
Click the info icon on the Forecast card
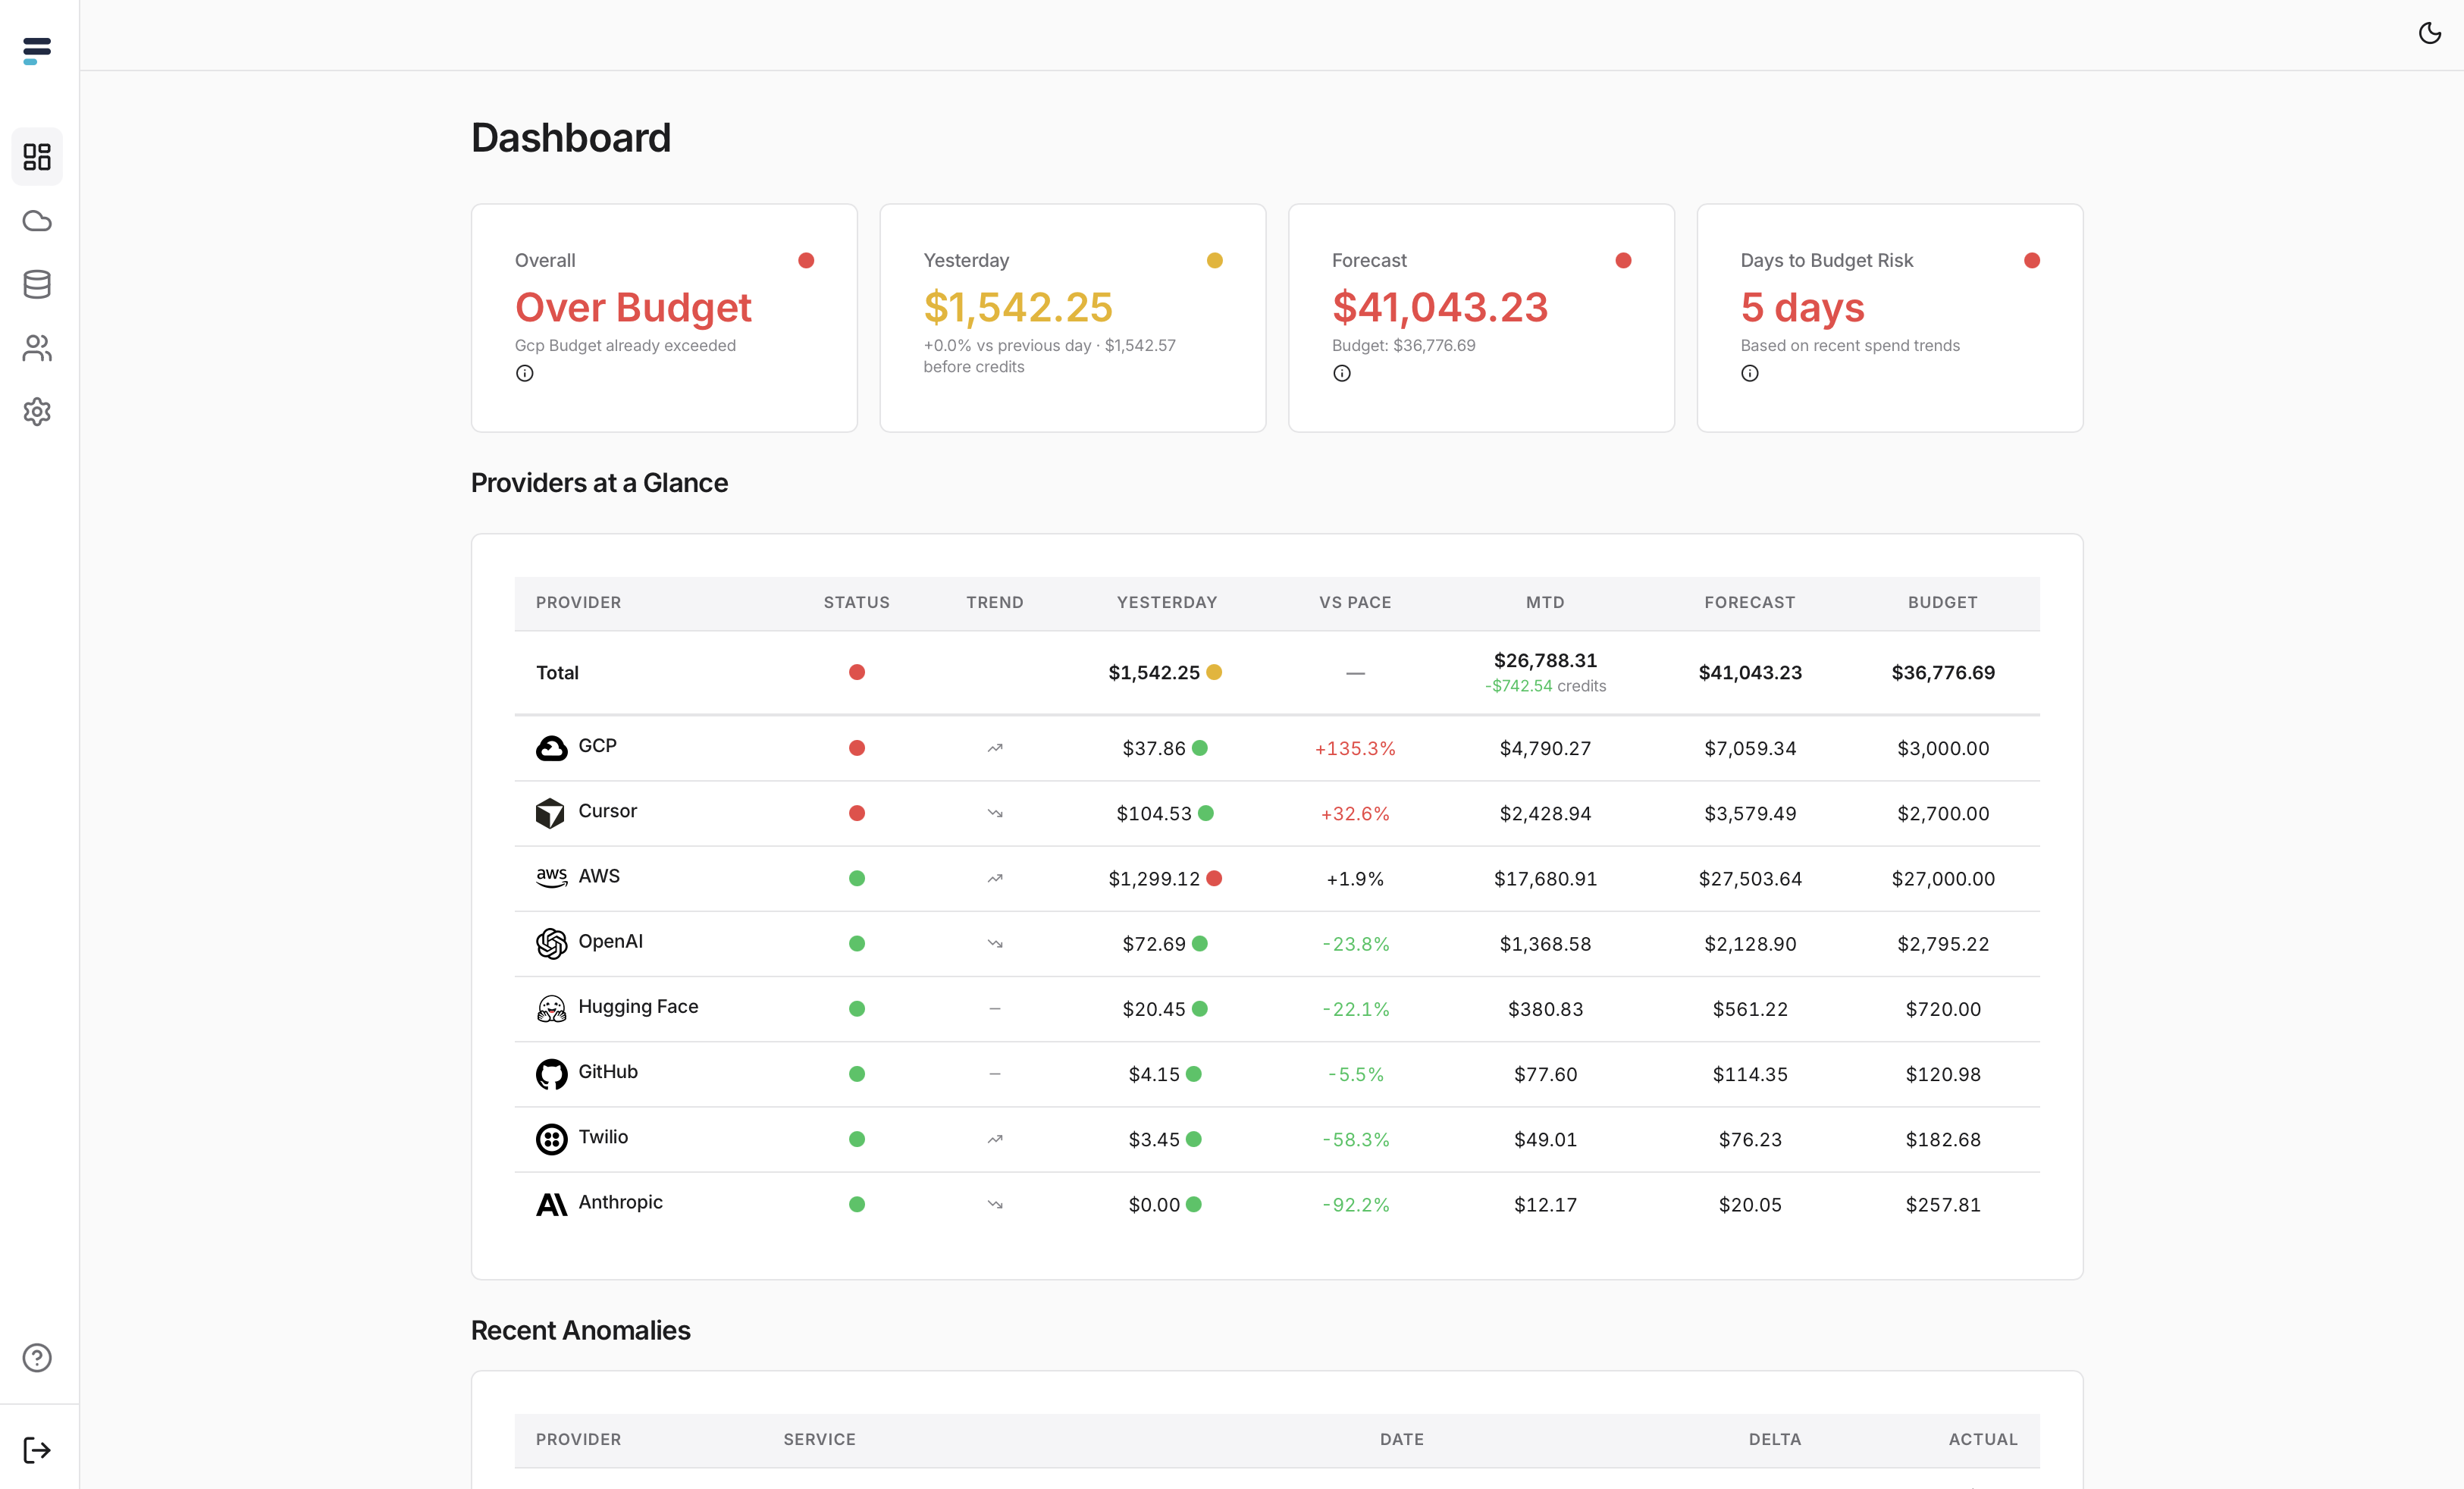tap(1343, 373)
